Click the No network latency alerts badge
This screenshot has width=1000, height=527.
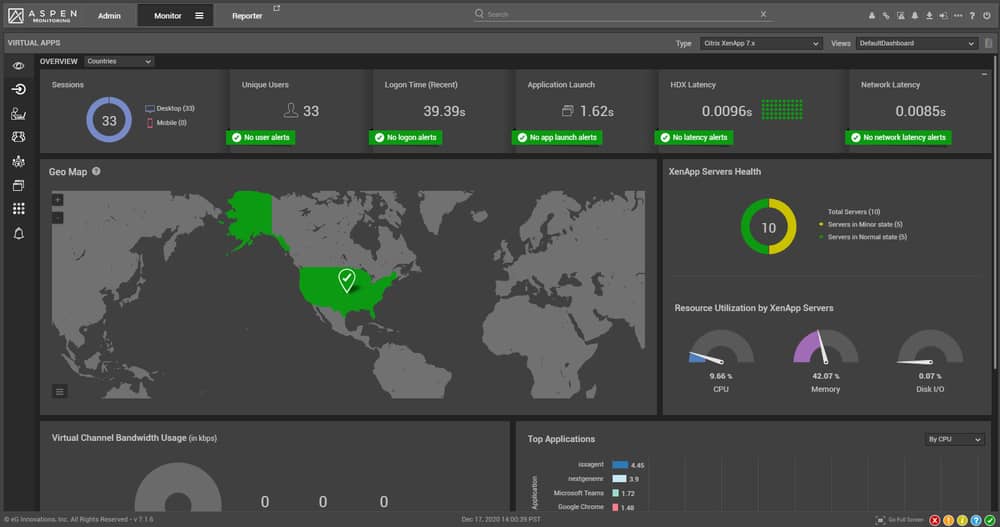pyautogui.click(x=898, y=137)
